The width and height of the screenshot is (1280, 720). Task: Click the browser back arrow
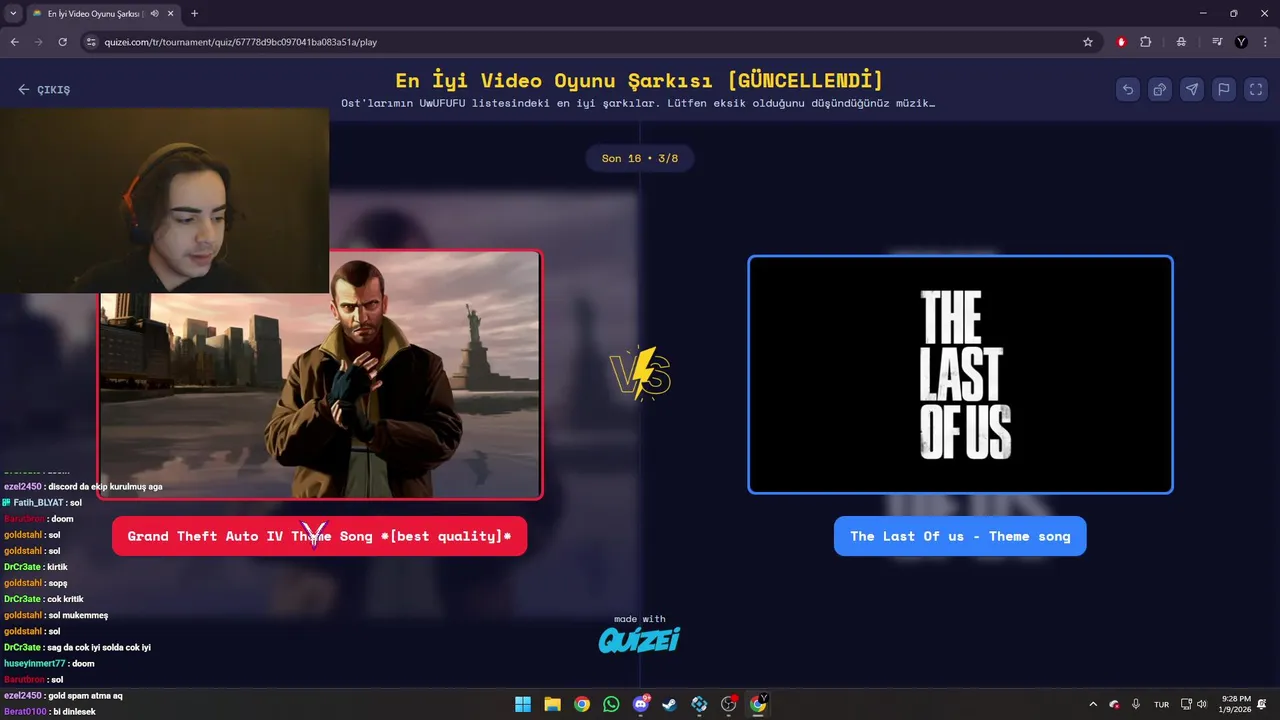14,42
